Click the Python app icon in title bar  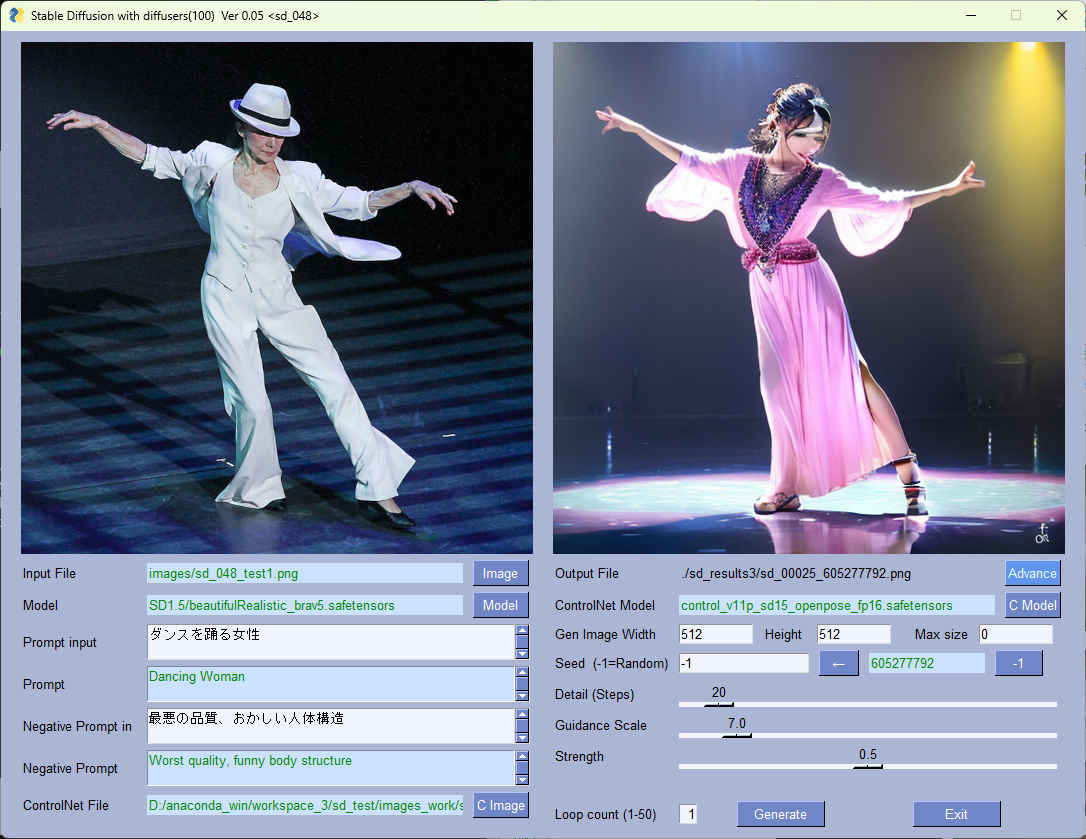pyautogui.click(x=16, y=15)
